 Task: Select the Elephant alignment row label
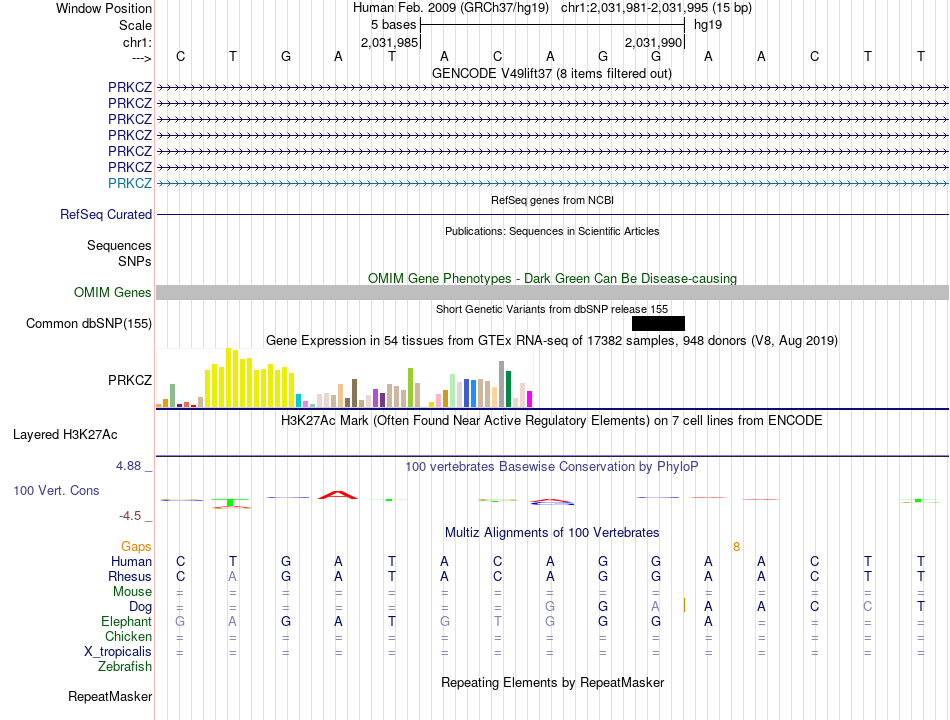pos(127,622)
